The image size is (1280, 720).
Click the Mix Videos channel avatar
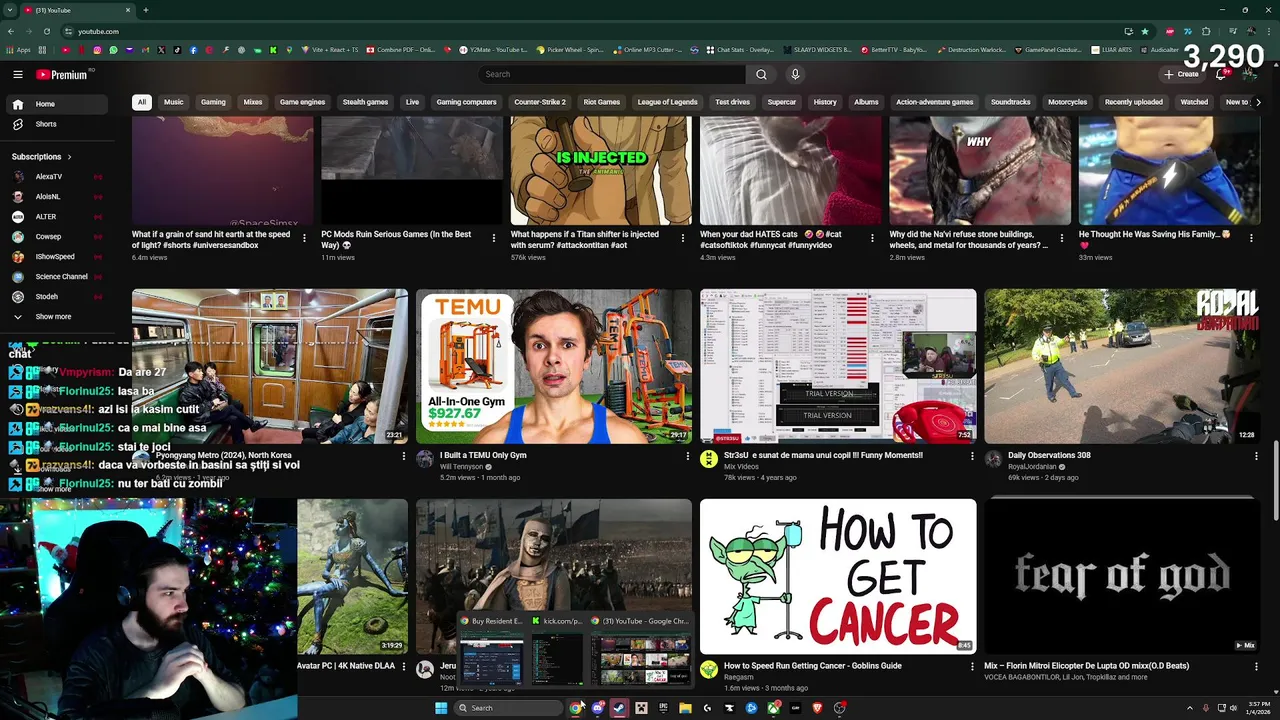coord(709,460)
